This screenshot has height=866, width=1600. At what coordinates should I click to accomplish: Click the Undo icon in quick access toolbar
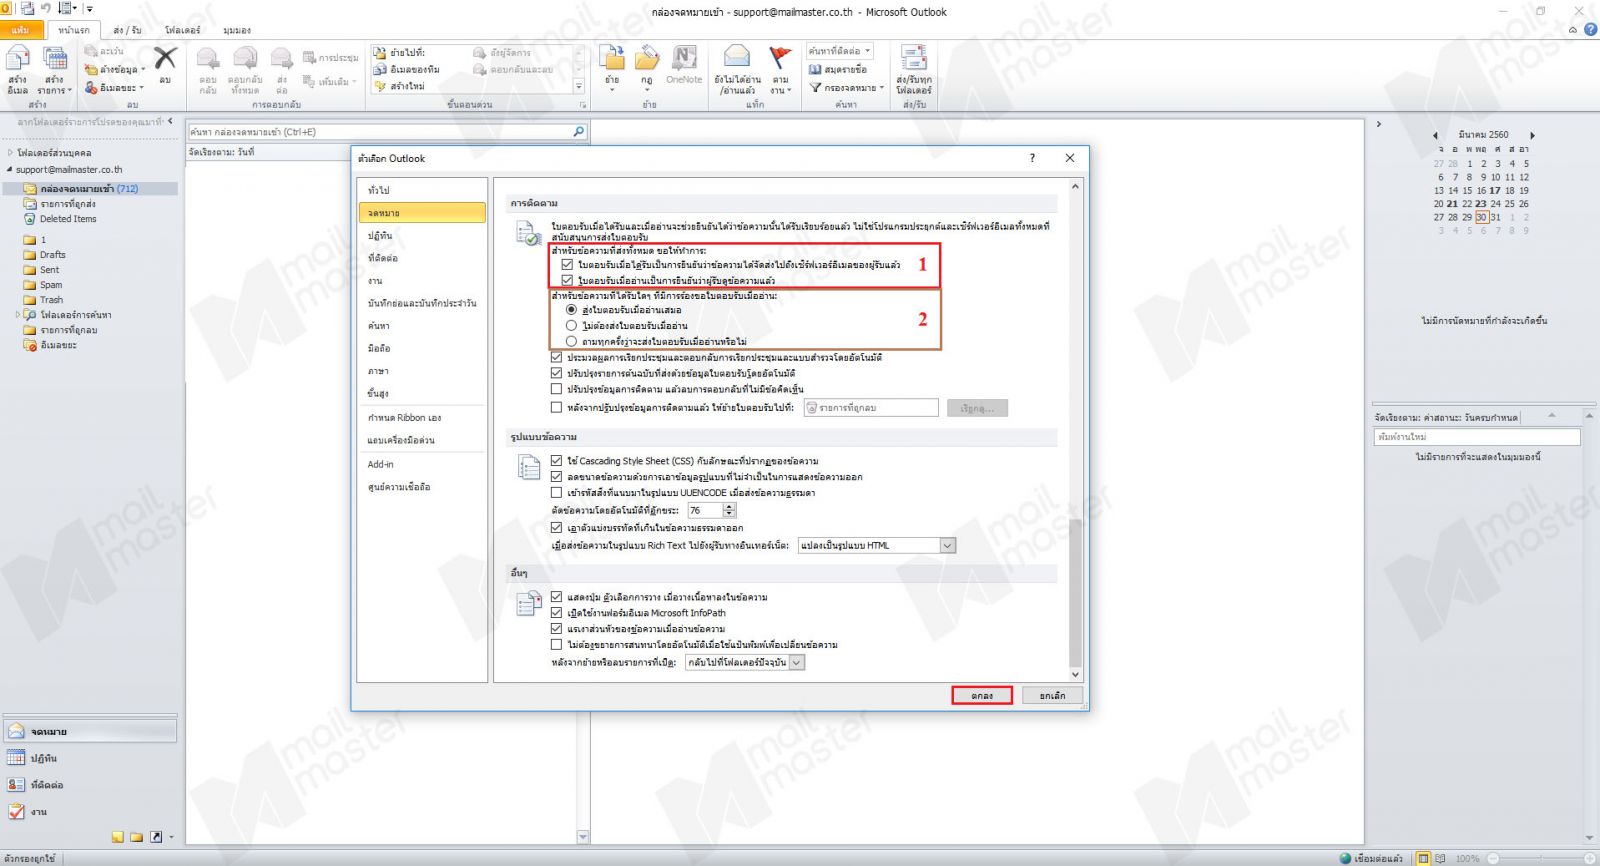45,8
